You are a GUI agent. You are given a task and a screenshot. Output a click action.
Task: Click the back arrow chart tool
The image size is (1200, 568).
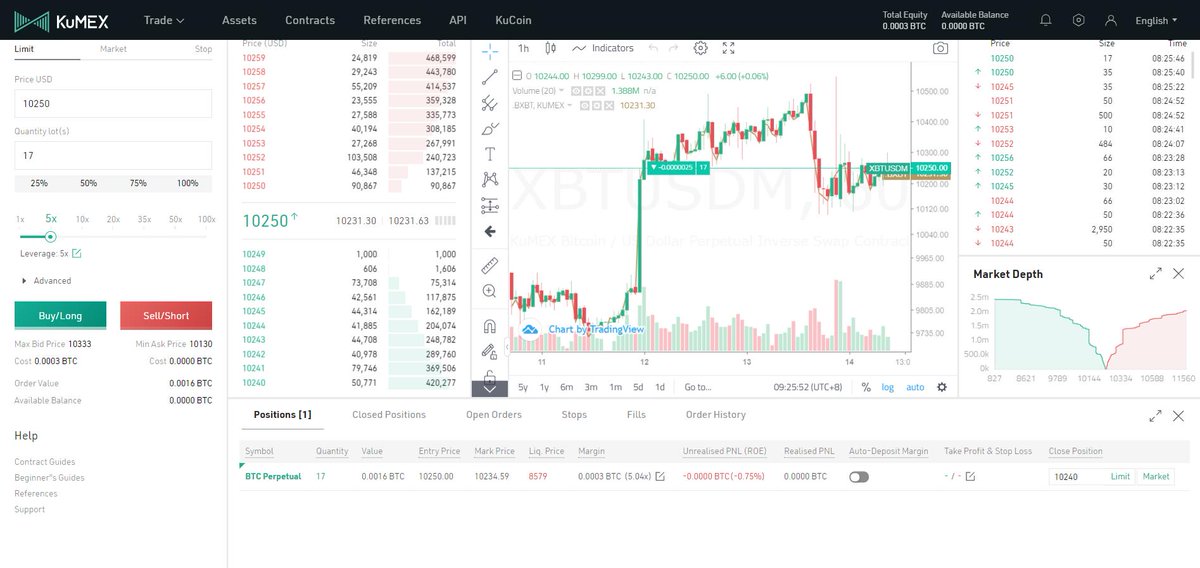click(x=489, y=231)
